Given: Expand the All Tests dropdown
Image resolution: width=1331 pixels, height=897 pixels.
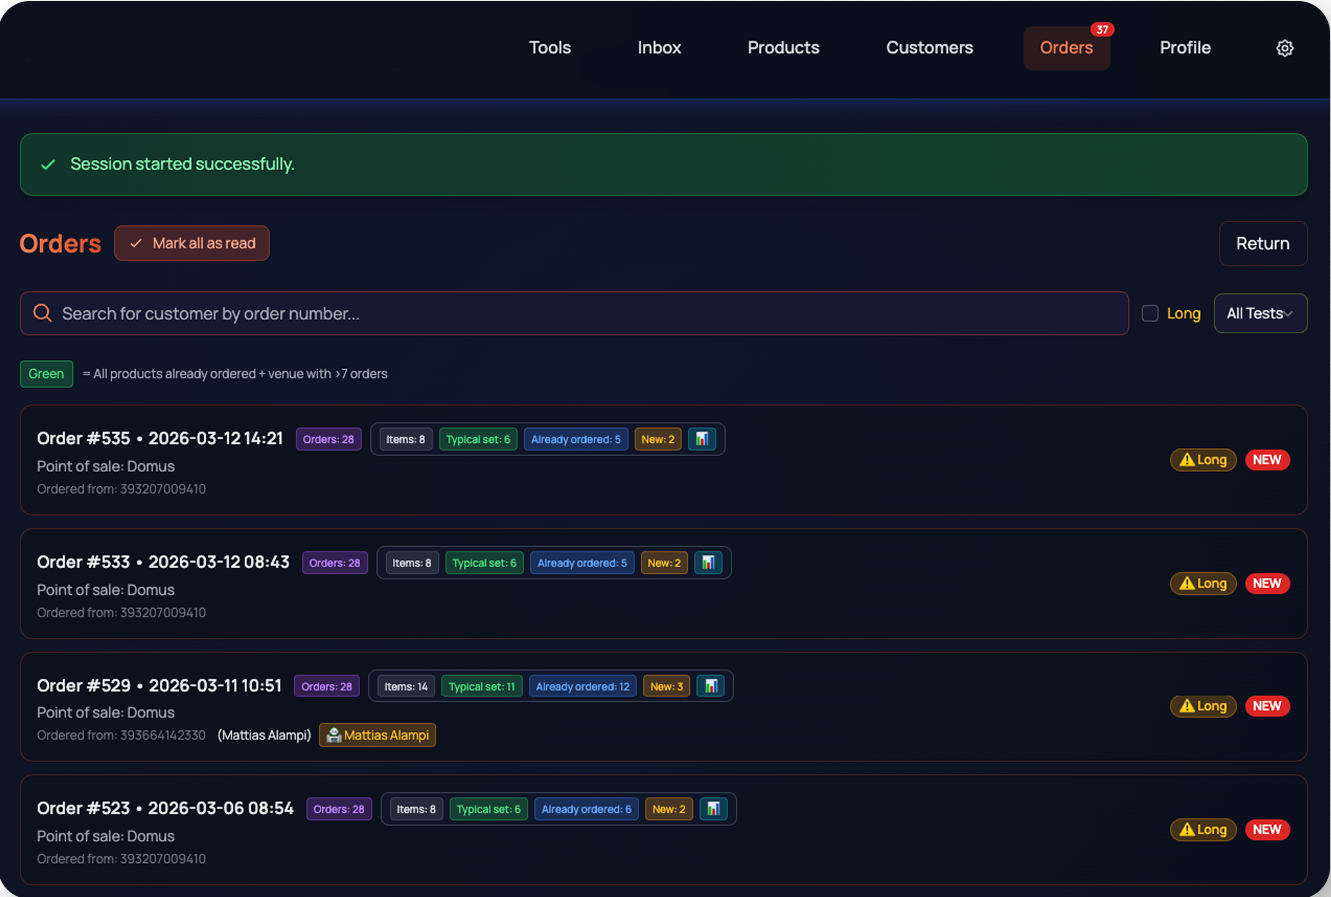Looking at the screenshot, I should click(1260, 314).
